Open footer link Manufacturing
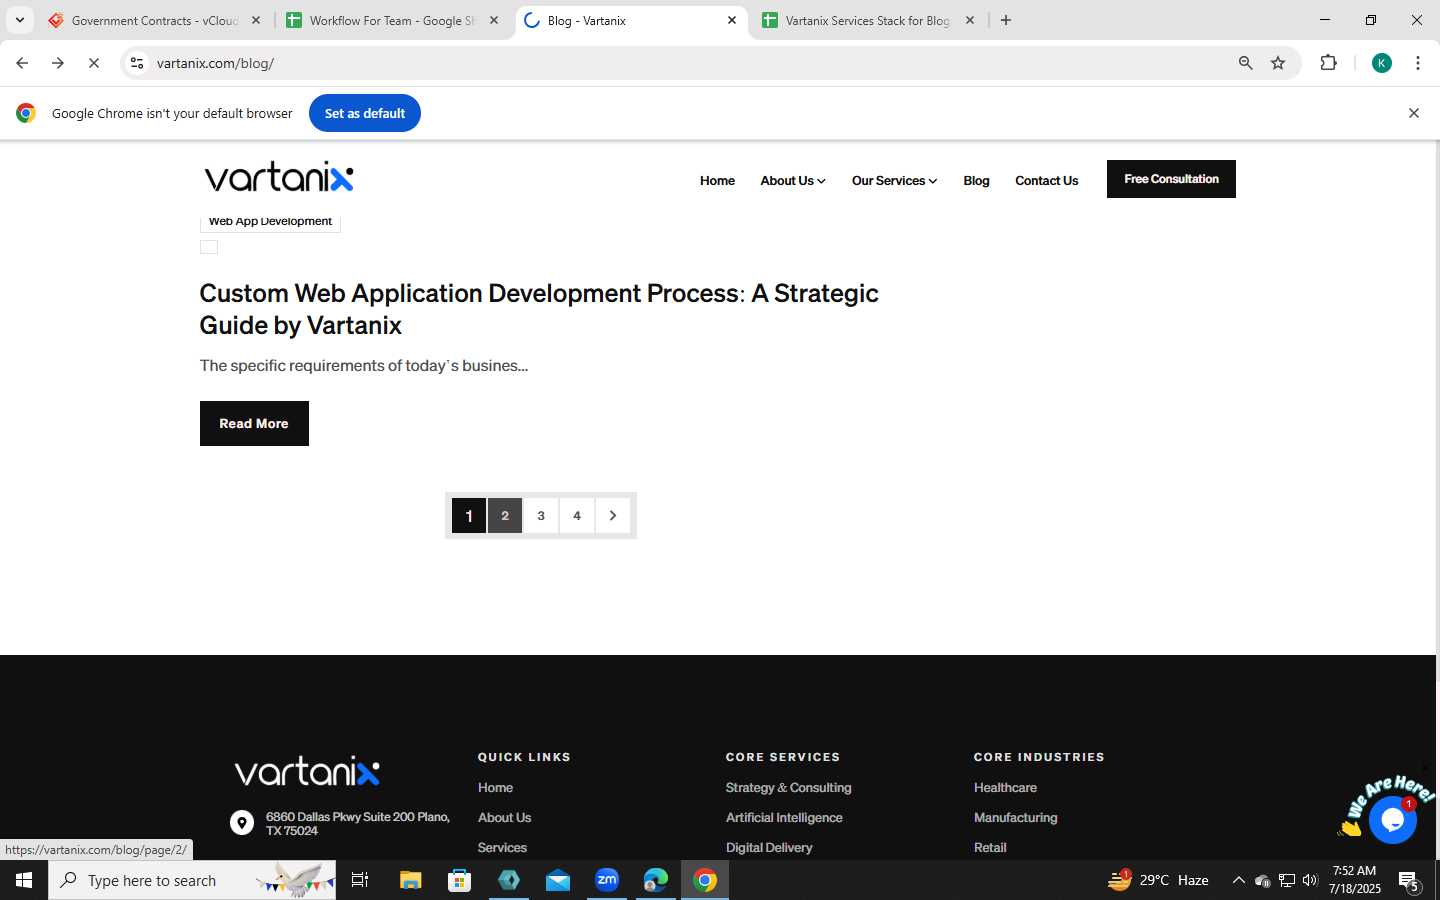Screen dimensions: 1440x900 click(1015, 818)
